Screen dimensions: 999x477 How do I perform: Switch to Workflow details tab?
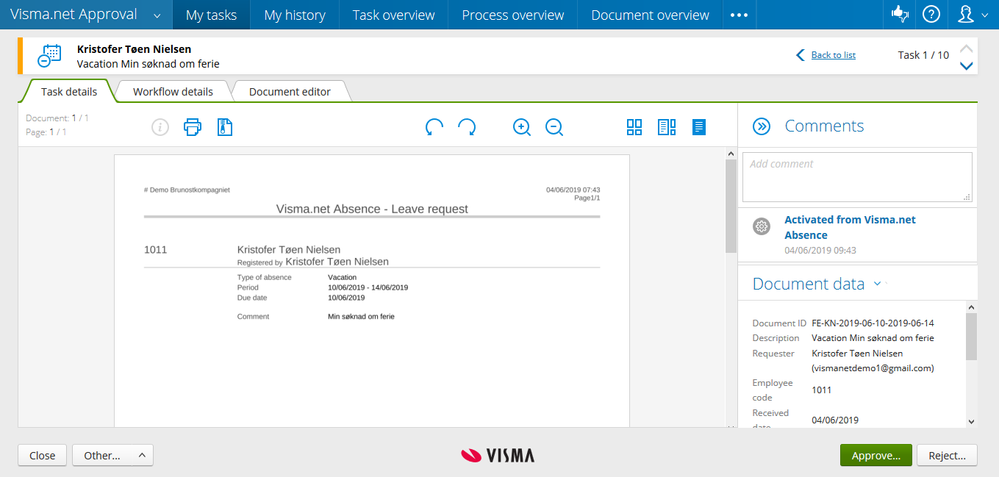tap(173, 91)
